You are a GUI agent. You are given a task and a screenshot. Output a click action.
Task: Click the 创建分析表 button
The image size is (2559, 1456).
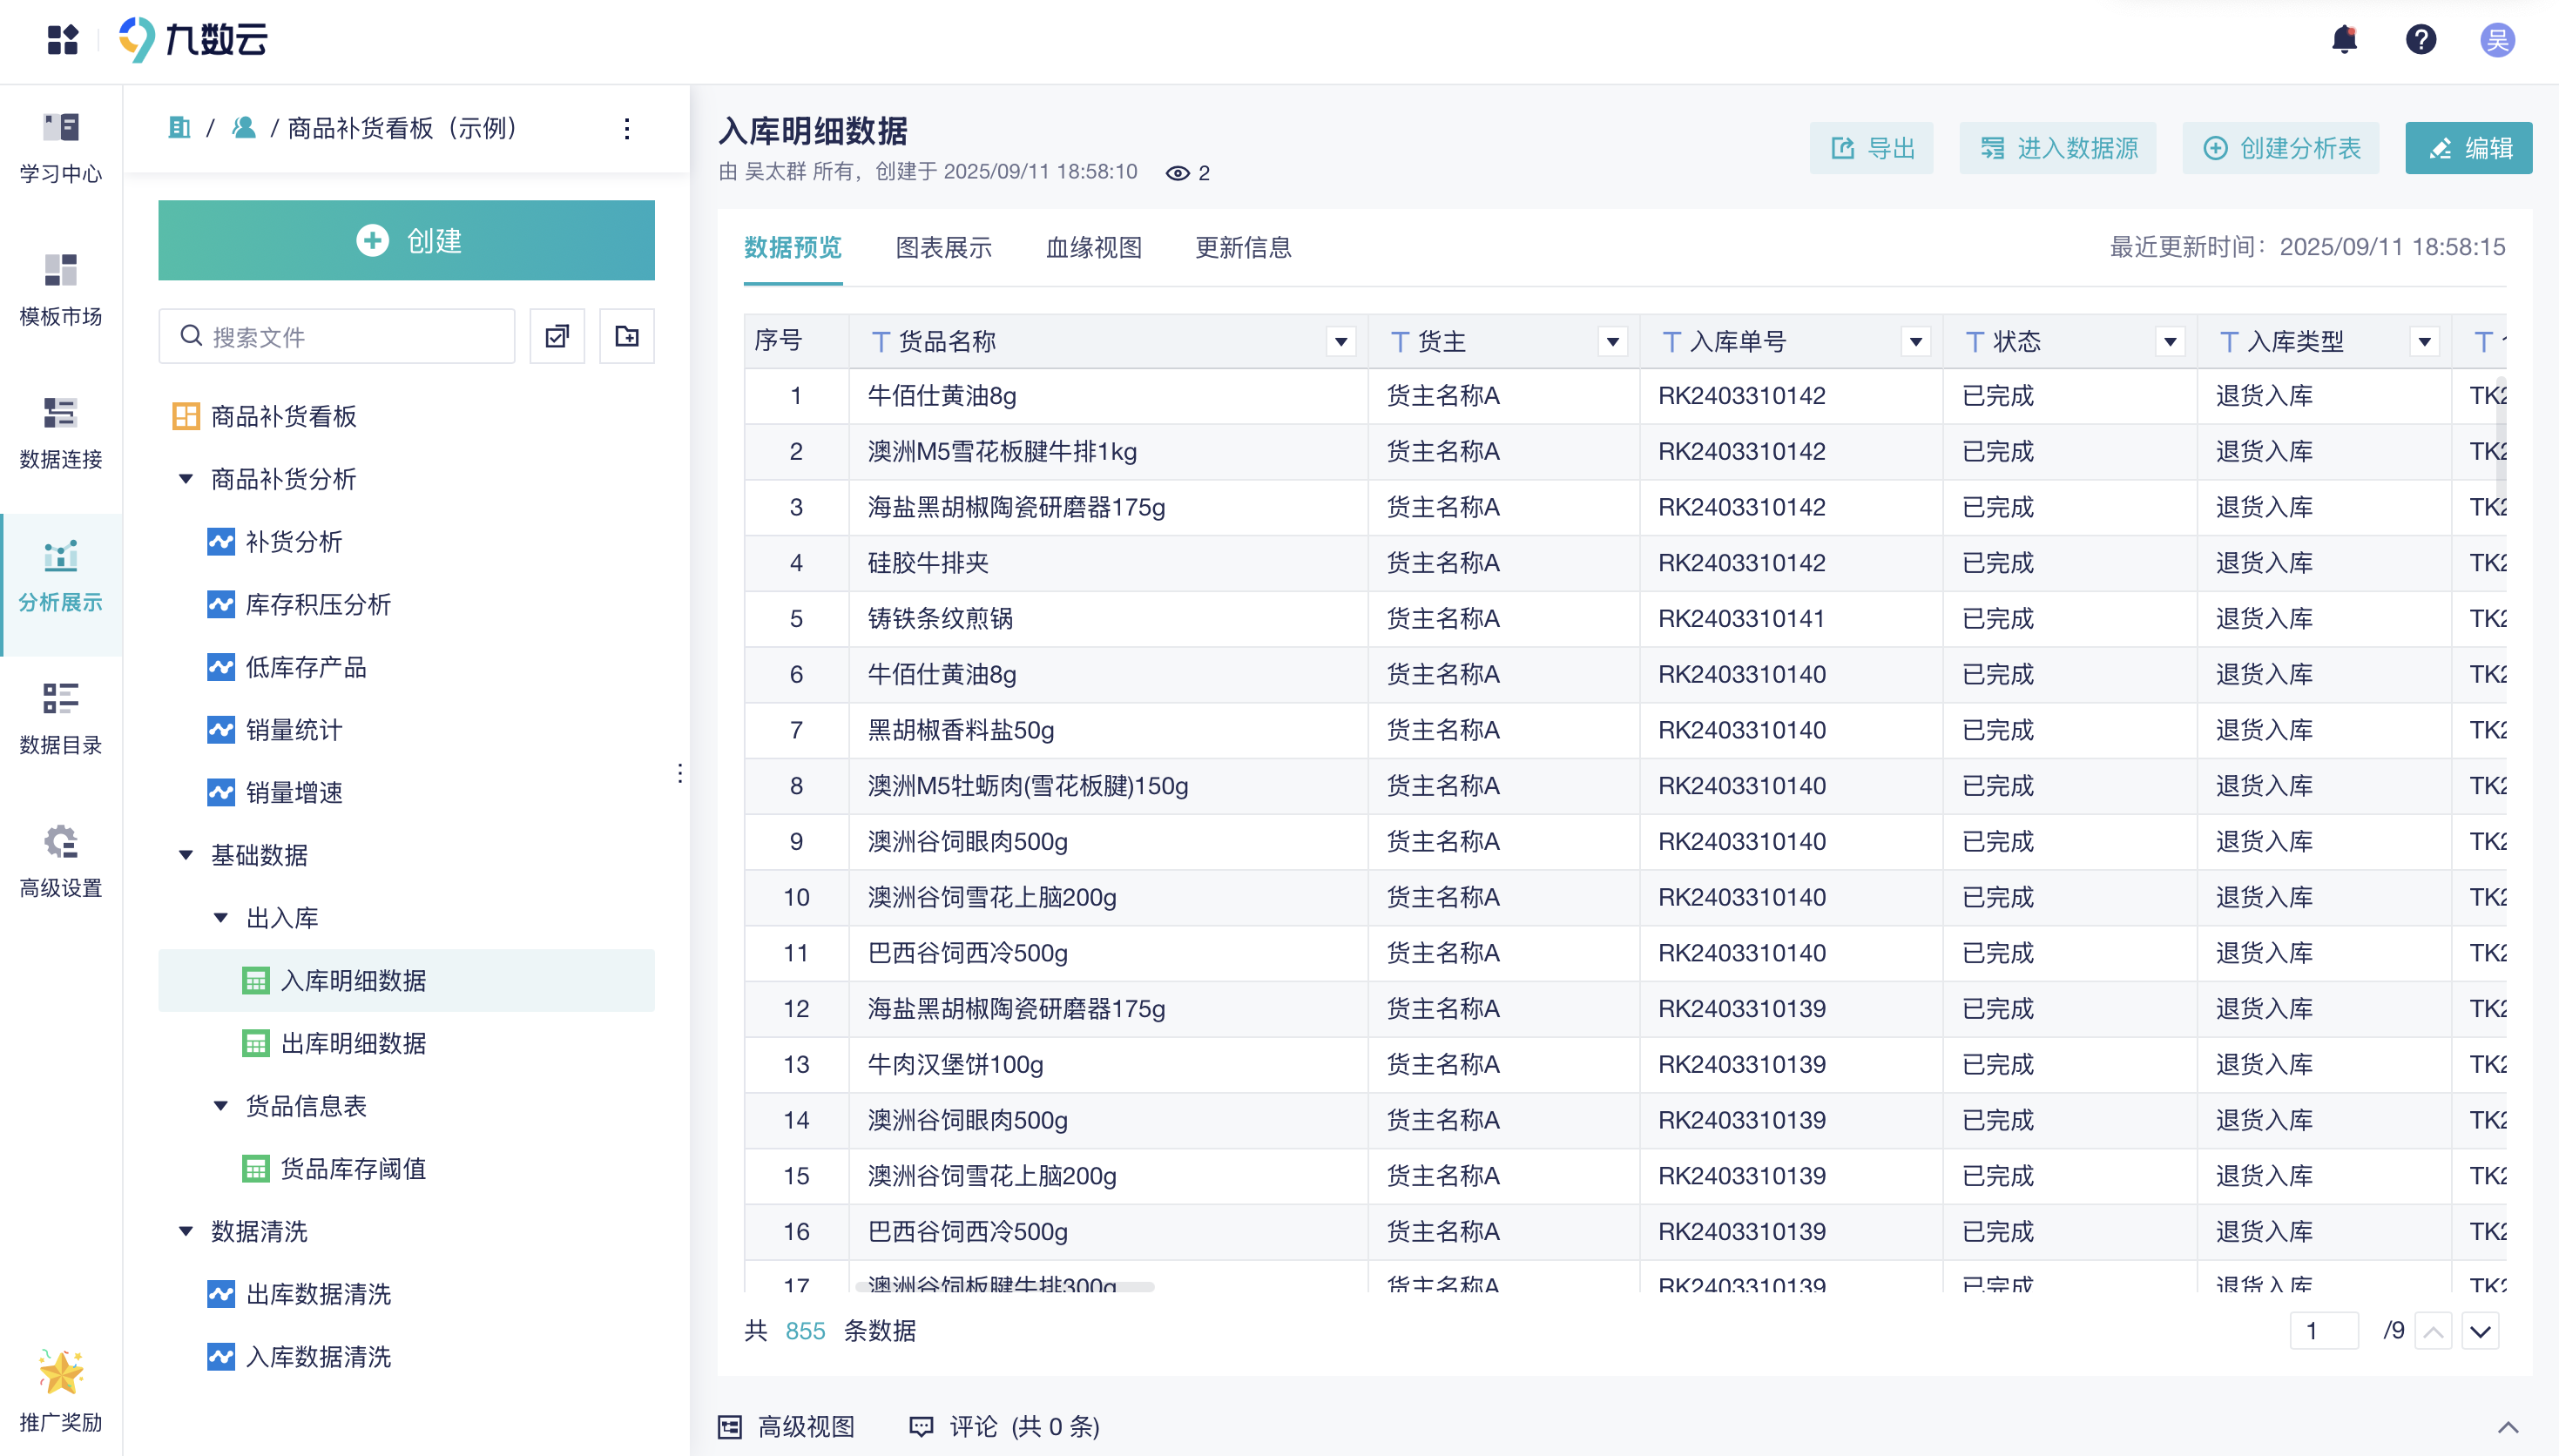[2281, 148]
